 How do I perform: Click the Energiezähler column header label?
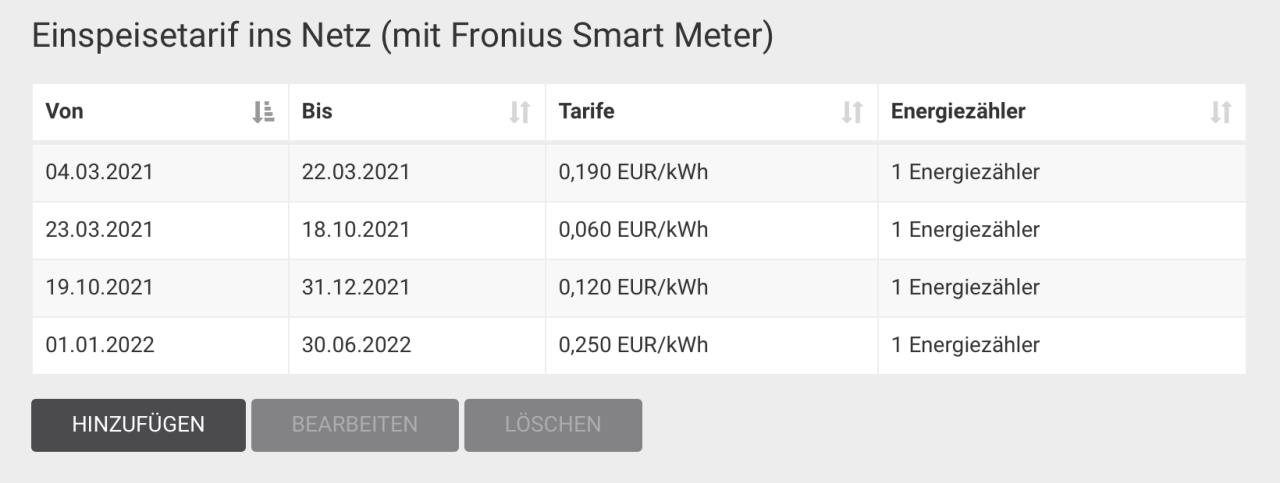tap(958, 112)
